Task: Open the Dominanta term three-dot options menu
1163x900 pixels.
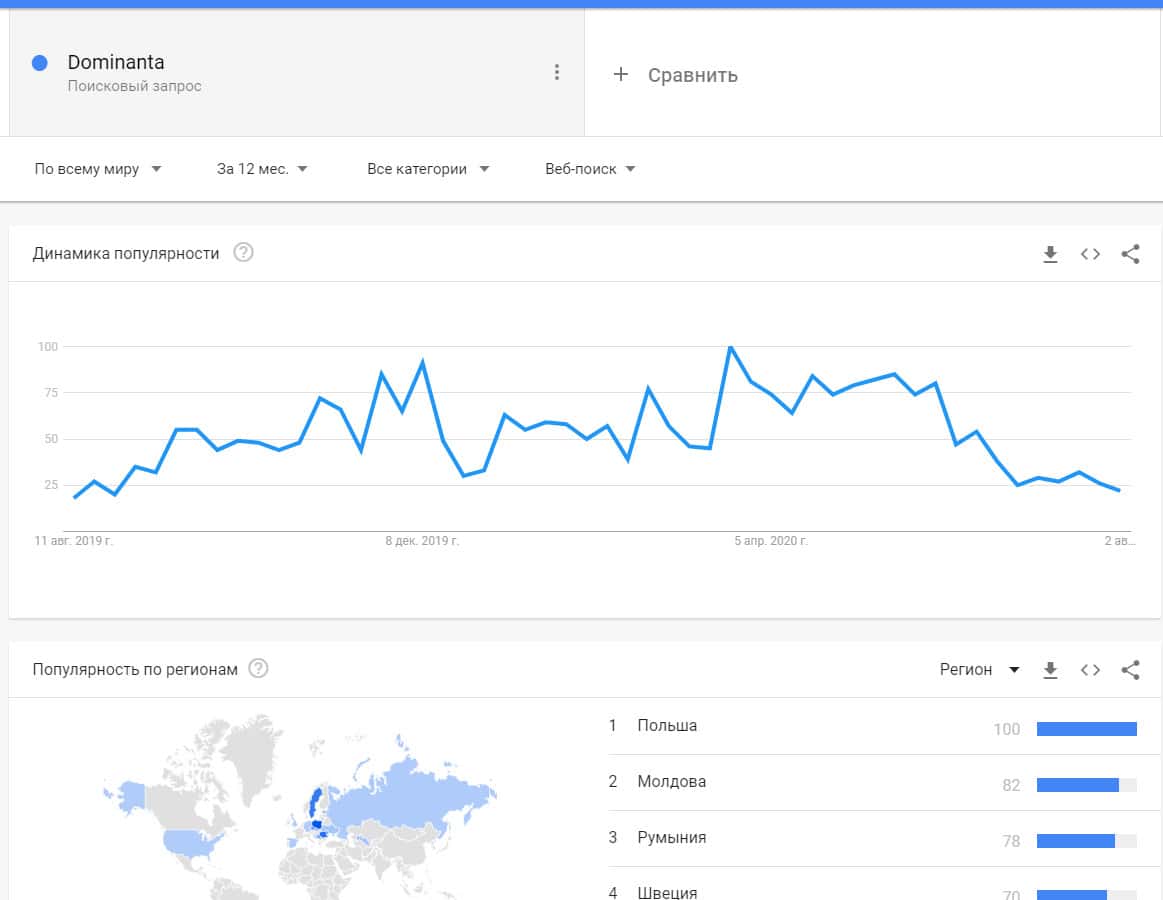Action: coord(557,72)
